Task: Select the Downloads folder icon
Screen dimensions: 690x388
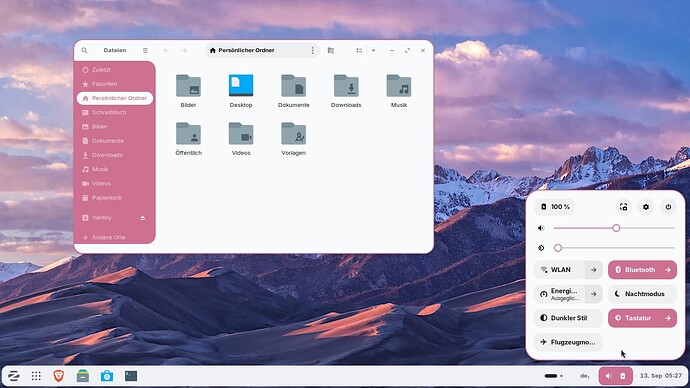Action: tap(346, 86)
